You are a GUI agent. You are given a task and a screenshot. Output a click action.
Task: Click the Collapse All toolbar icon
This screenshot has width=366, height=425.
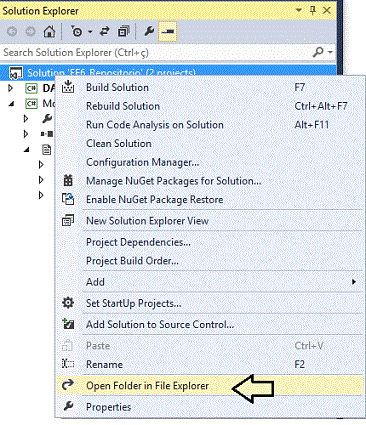(x=124, y=32)
